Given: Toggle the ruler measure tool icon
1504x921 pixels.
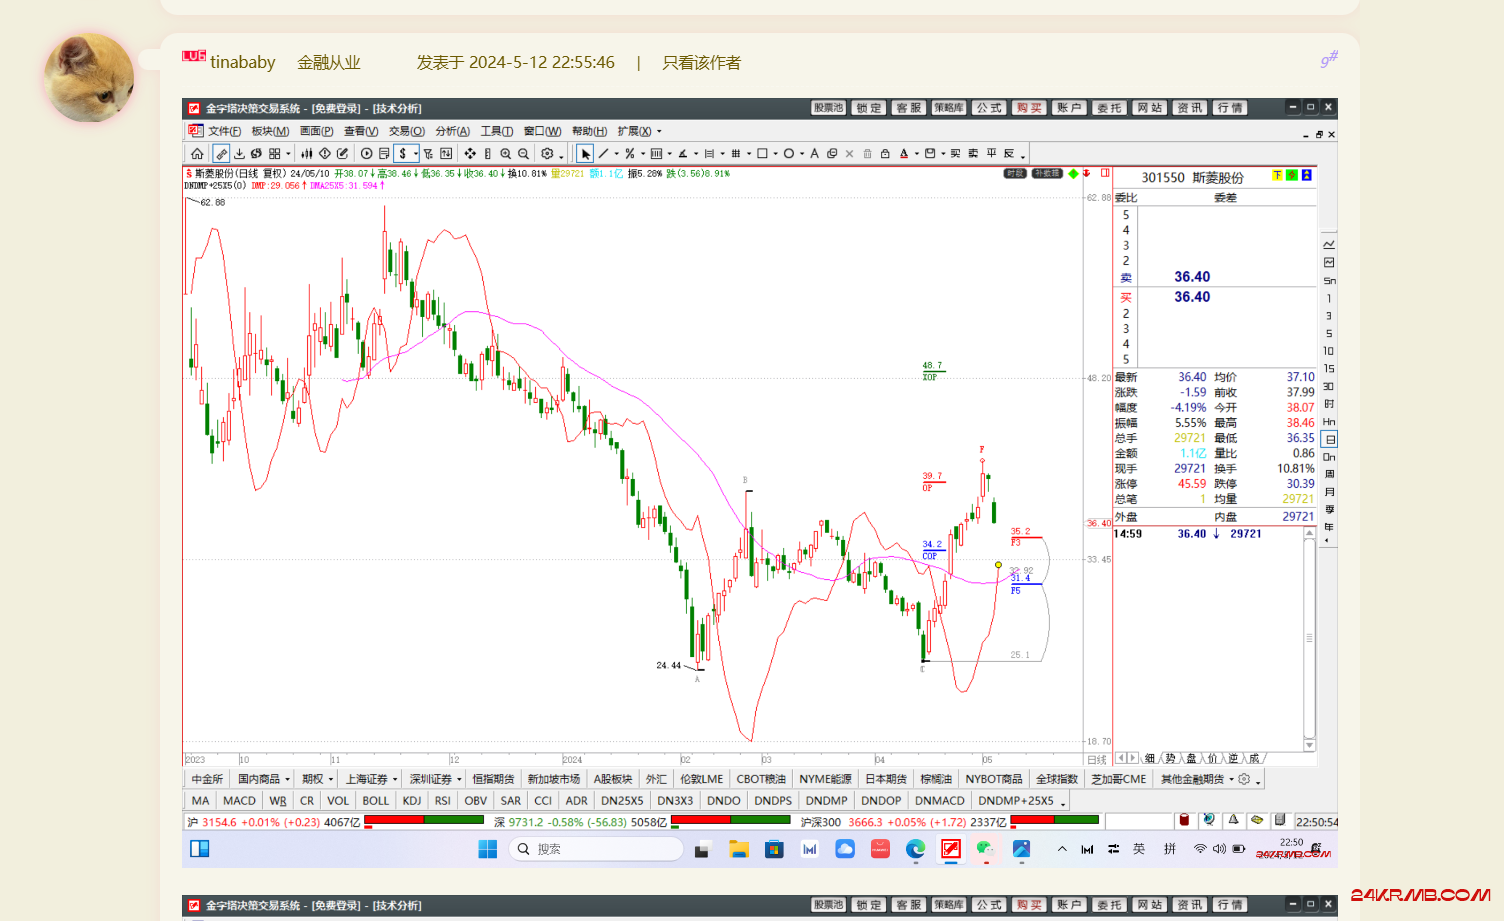Looking at the screenshot, I should tap(221, 154).
